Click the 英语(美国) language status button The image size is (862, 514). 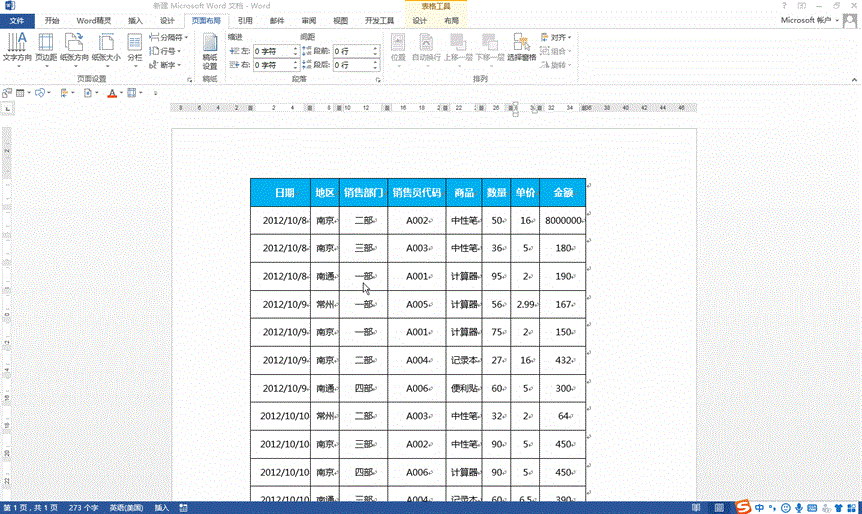click(125, 508)
